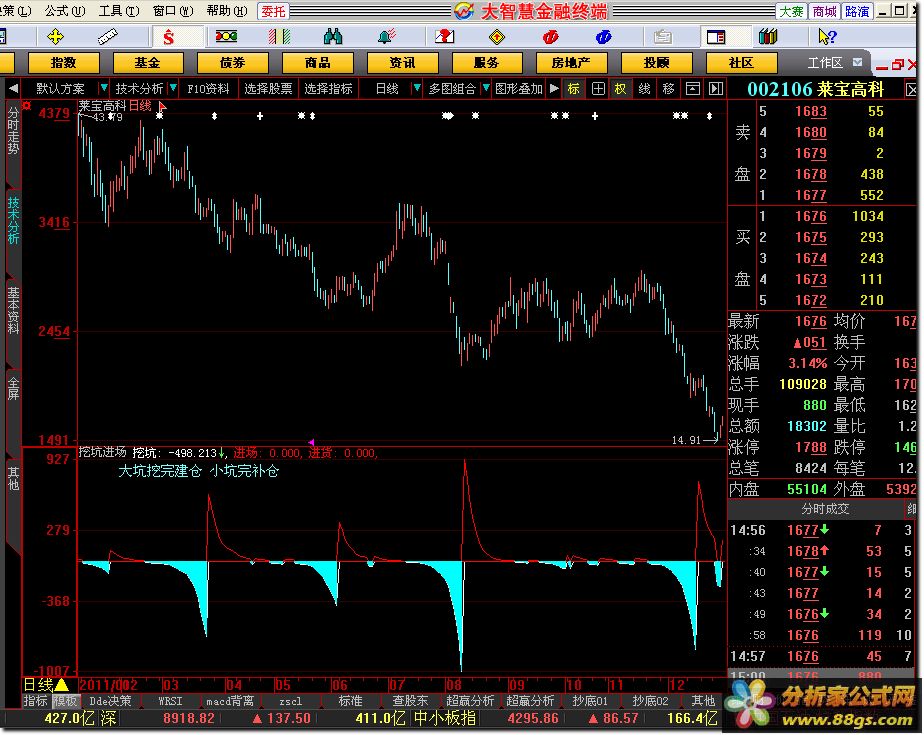Click the 路演 title bar button
Image resolution: width=924 pixels, height=735 pixels.
(857, 11)
